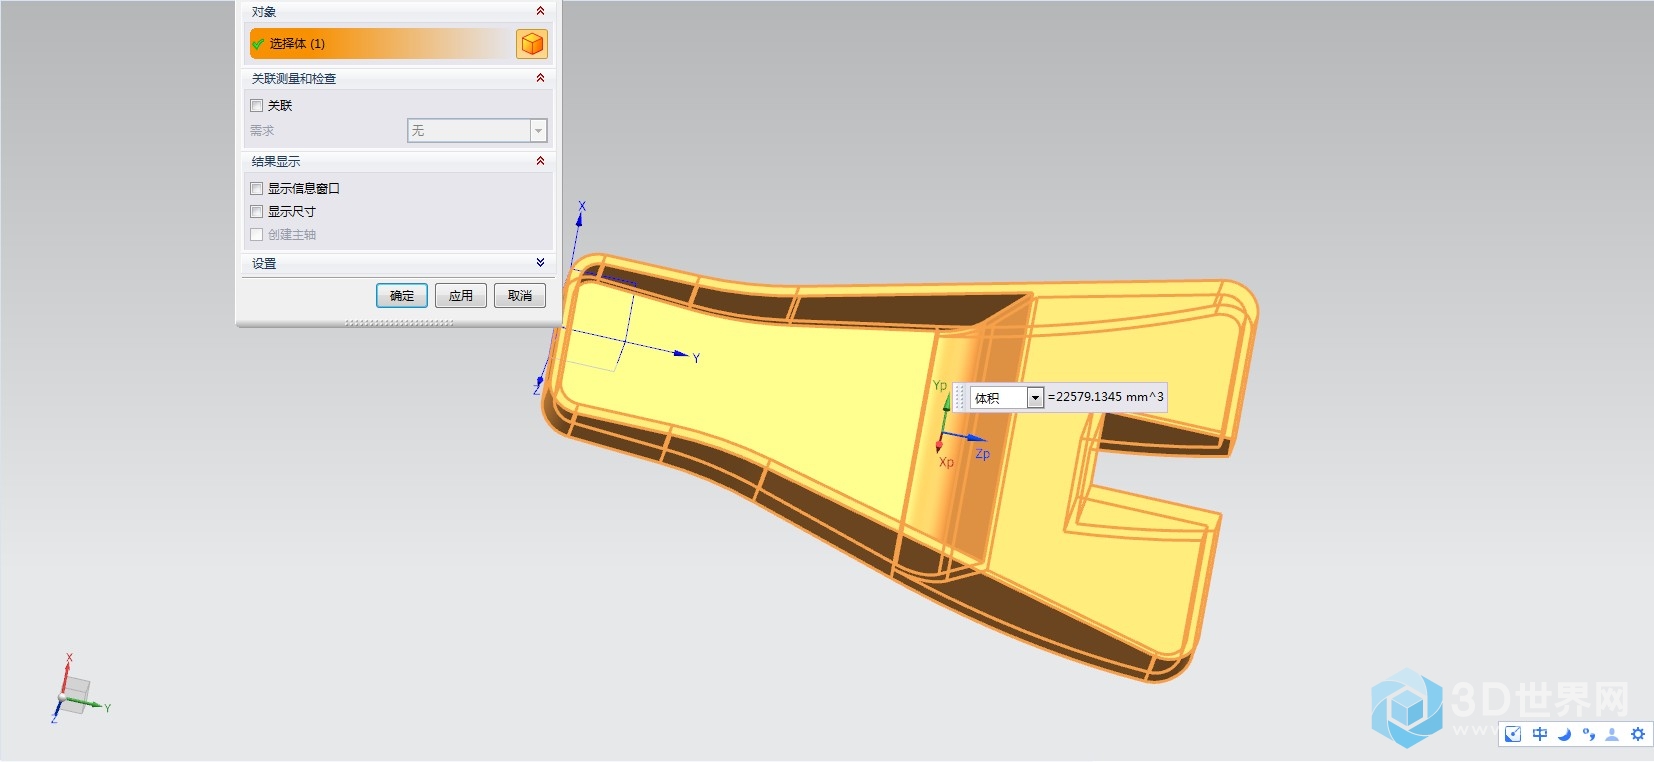Click the 应用 button
Viewport: 1654px width, 762px height.
[461, 295]
